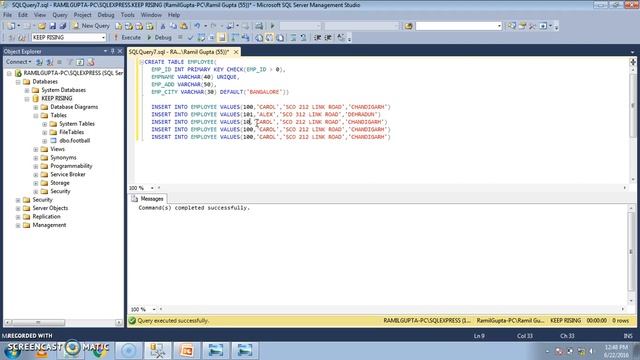Open the query editor zoom 100% dropdown
640x360 pixels.
(152, 188)
